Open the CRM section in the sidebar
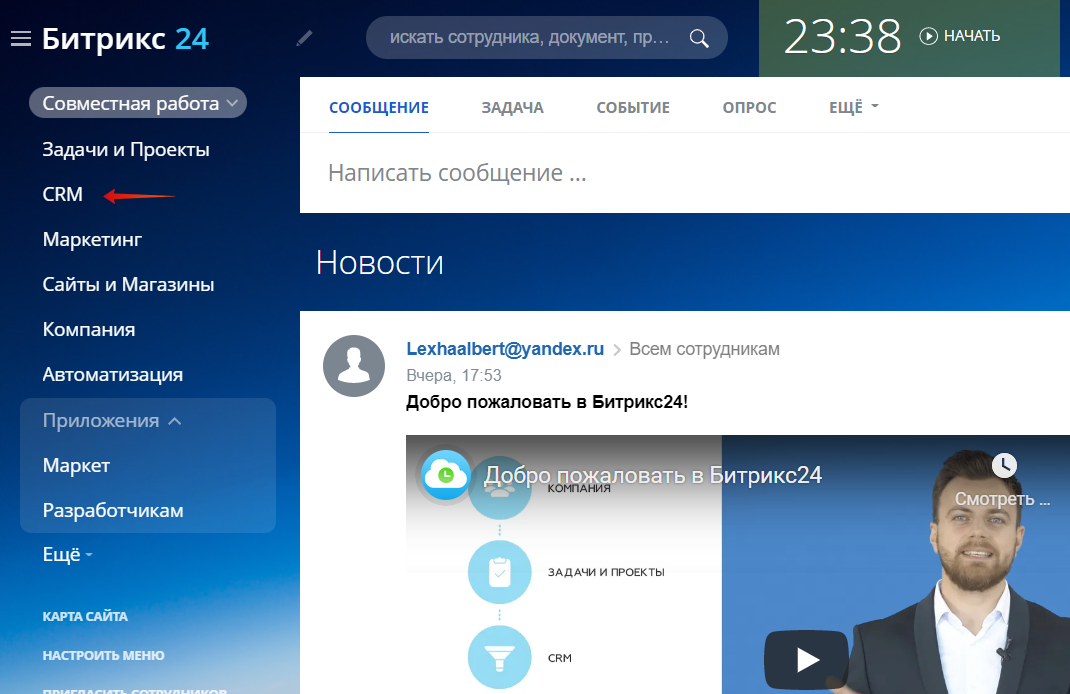The width and height of the screenshot is (1070, 694). point(62,194)
